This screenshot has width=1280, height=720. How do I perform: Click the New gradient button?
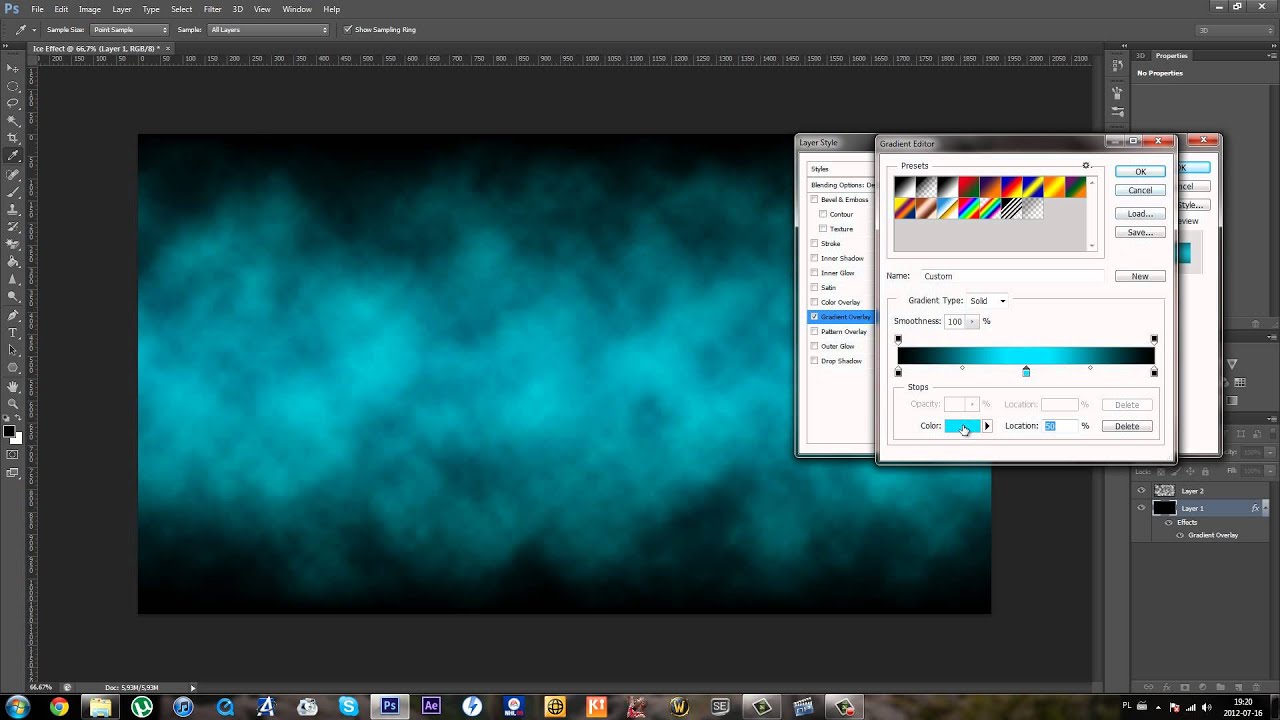1140,276
